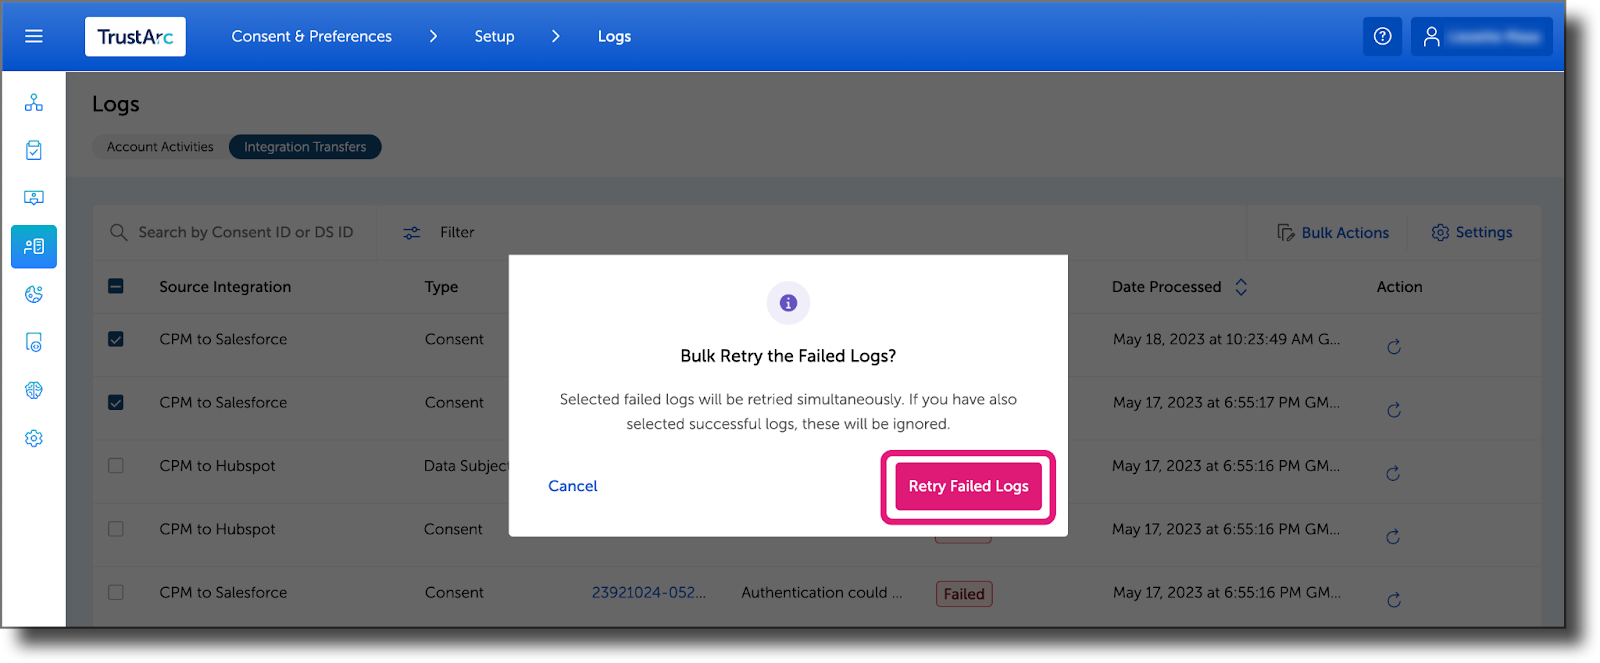Image resolution: width=1600 pixels, height=663 pixels.
Task: Uncheck the top CPM to Salesforce row
Action: click(x=115, y=339)
